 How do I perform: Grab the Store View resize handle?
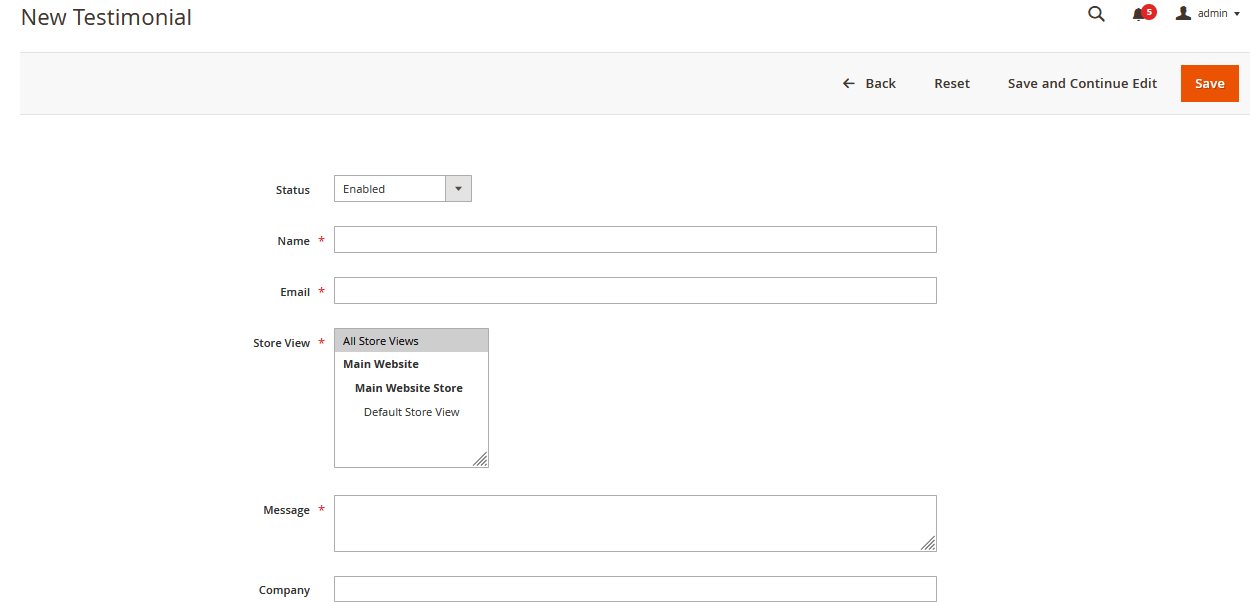click(x=480, y=459)
